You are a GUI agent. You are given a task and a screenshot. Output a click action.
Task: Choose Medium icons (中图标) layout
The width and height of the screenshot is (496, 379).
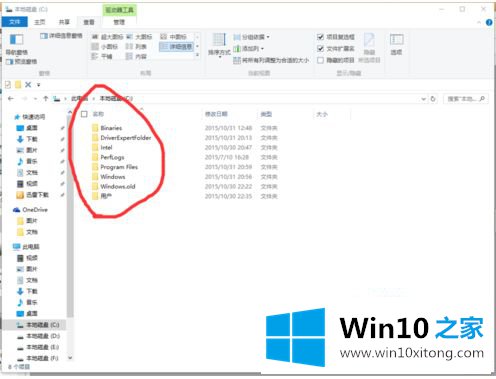(x=174, y=37)
